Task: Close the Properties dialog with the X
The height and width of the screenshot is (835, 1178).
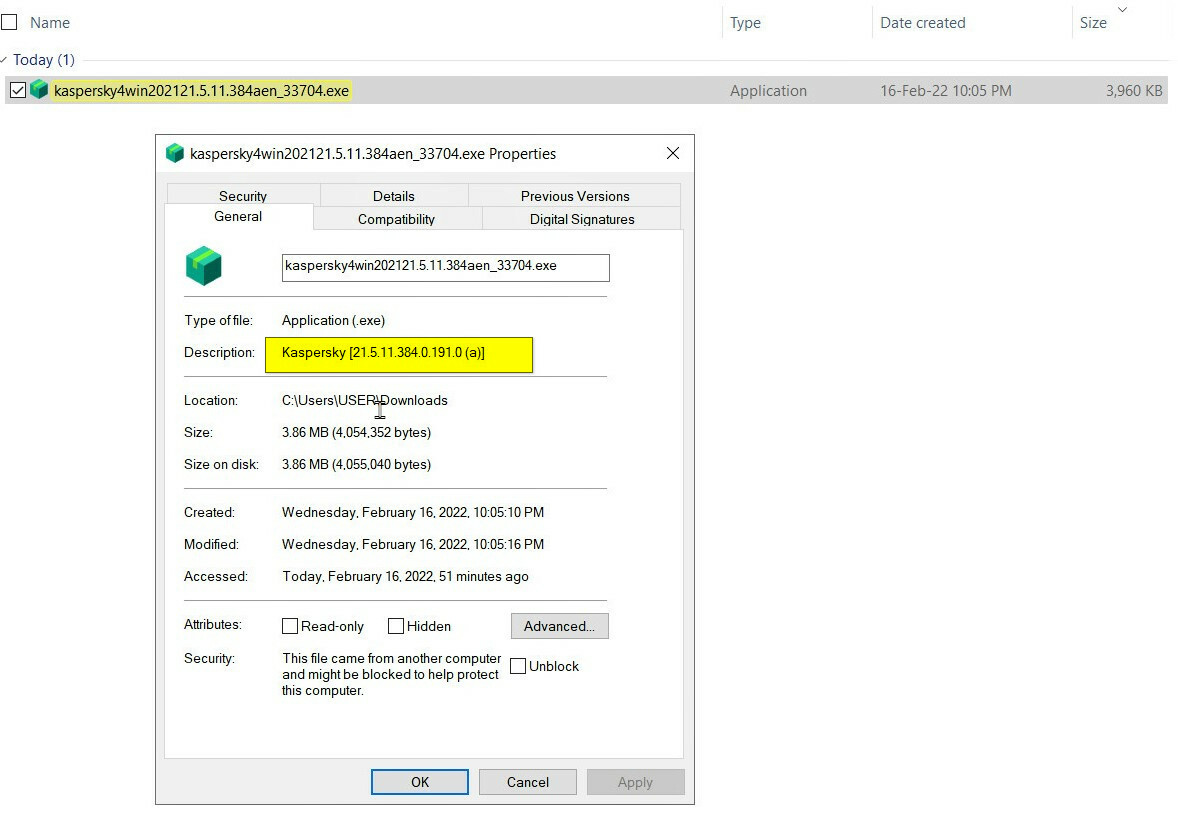Action: (x=672, y=153)
